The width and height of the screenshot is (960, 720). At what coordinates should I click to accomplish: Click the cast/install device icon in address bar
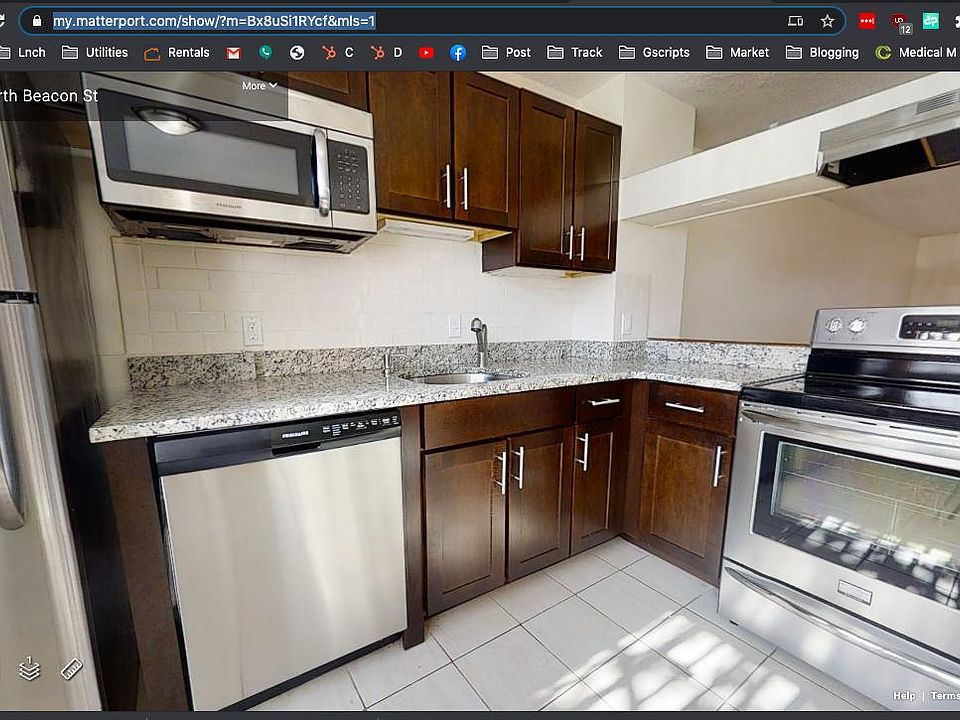coord(795,21)
